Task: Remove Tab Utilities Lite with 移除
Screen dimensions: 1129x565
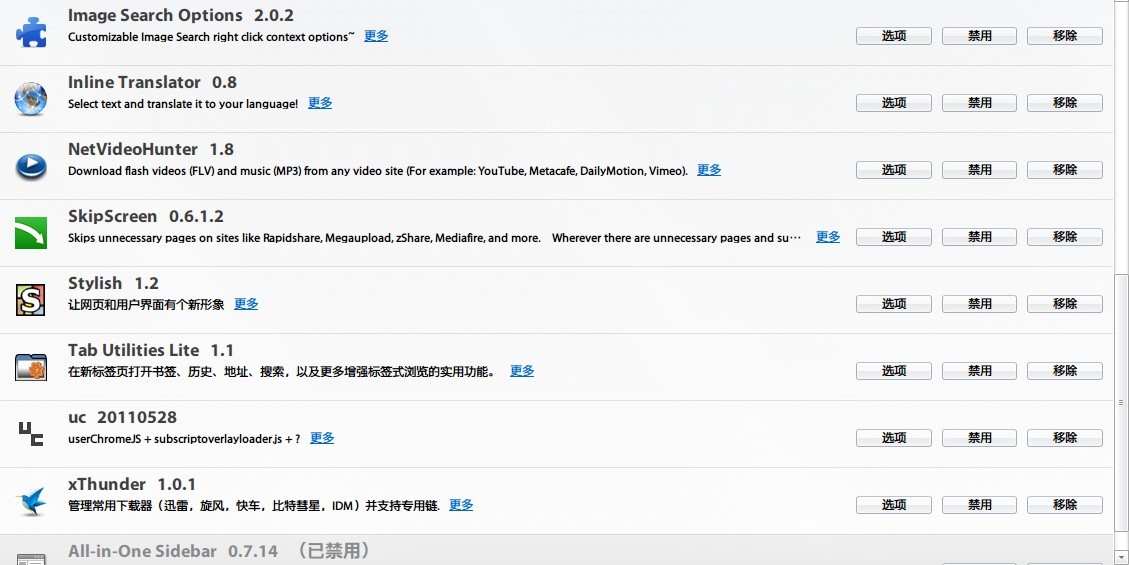Action: pos(1064,371)
